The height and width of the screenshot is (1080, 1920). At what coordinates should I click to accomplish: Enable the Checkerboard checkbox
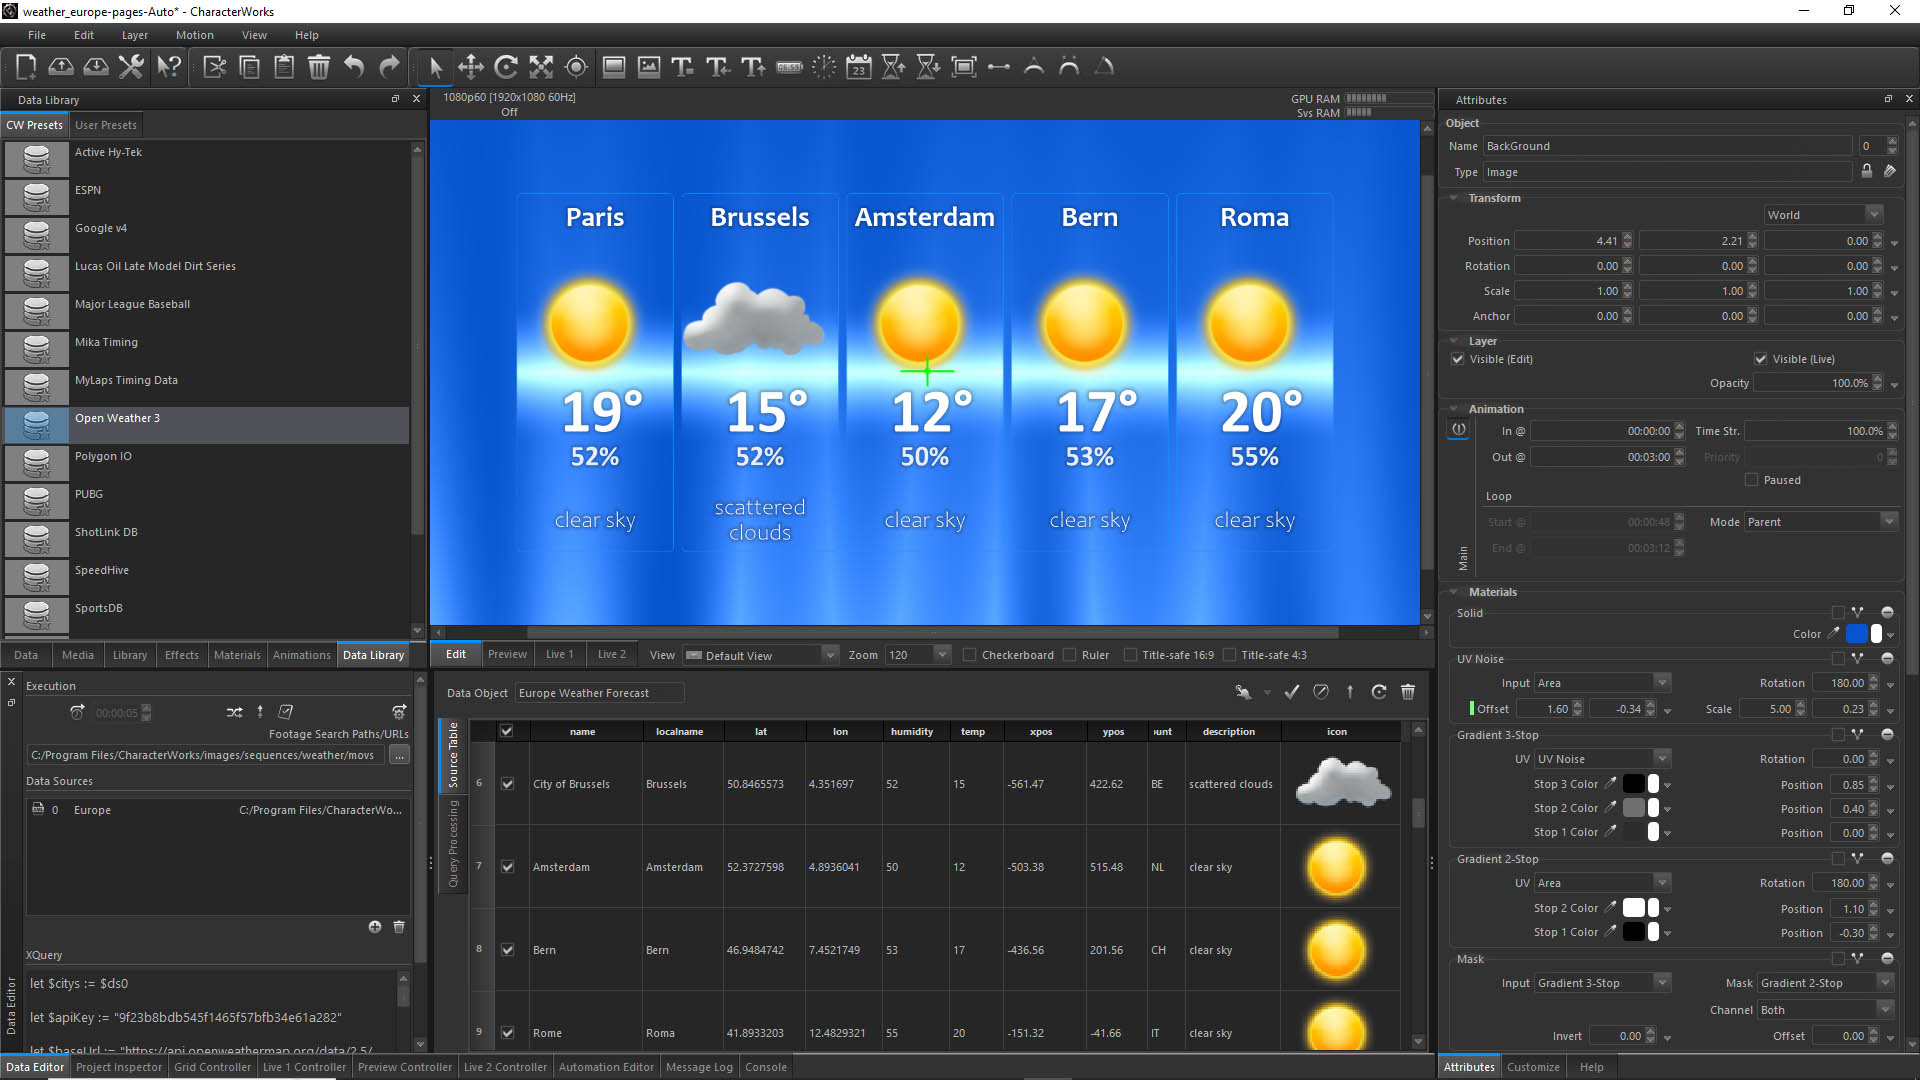969,655
